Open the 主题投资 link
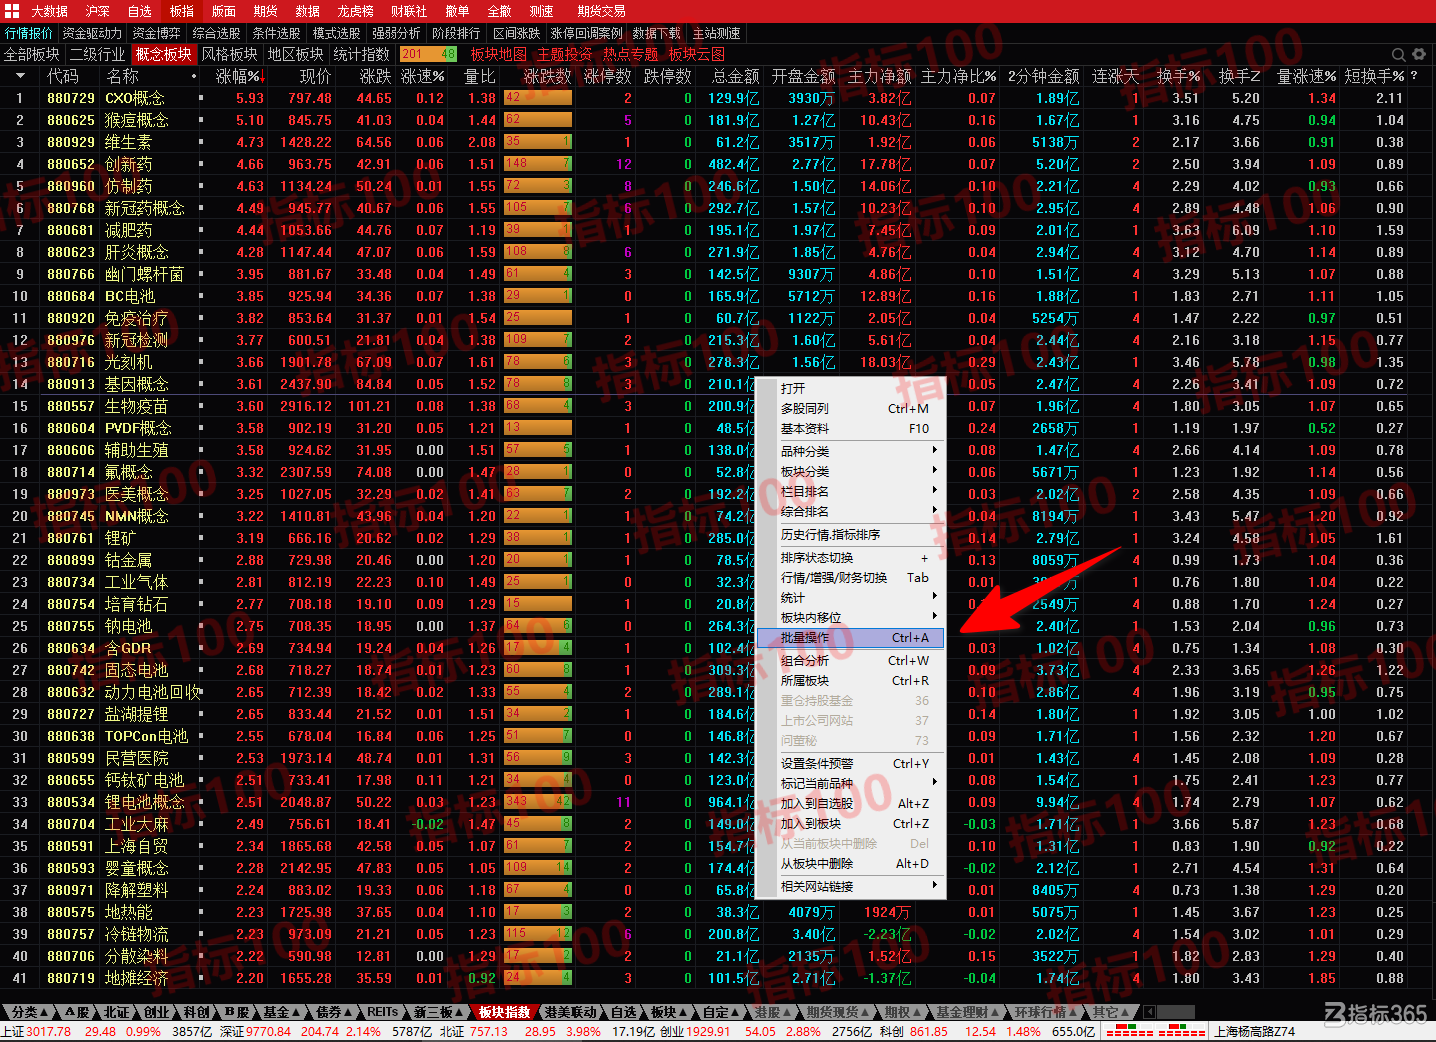This screenshot has width=1436, height=1042. [x=565, y=54]
